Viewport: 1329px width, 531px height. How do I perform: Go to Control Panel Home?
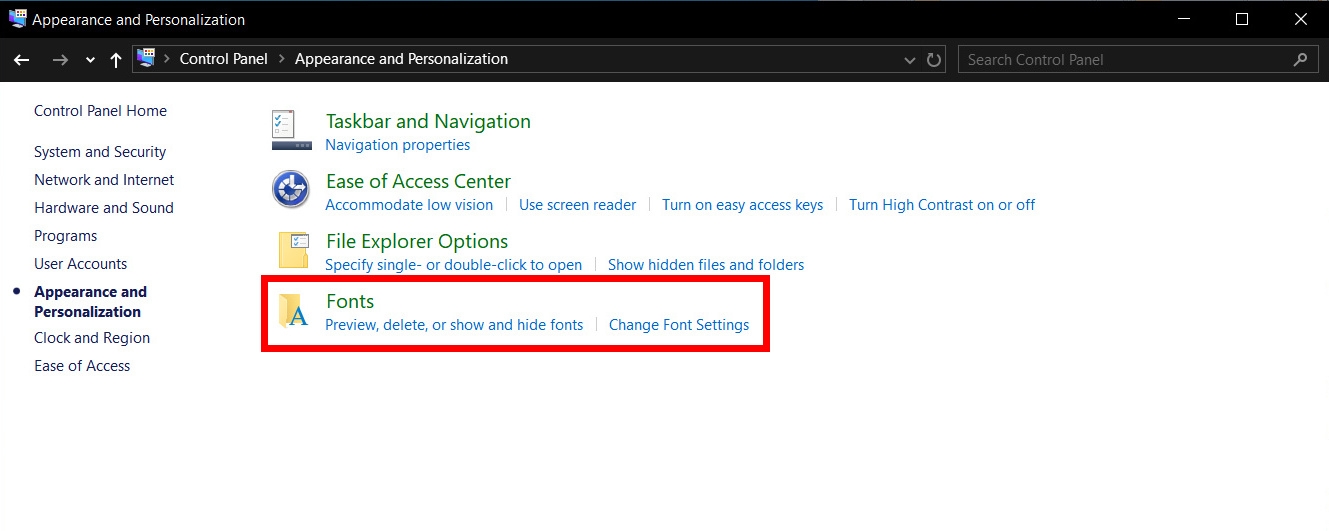pyautogui.click(x=100, y=111)
